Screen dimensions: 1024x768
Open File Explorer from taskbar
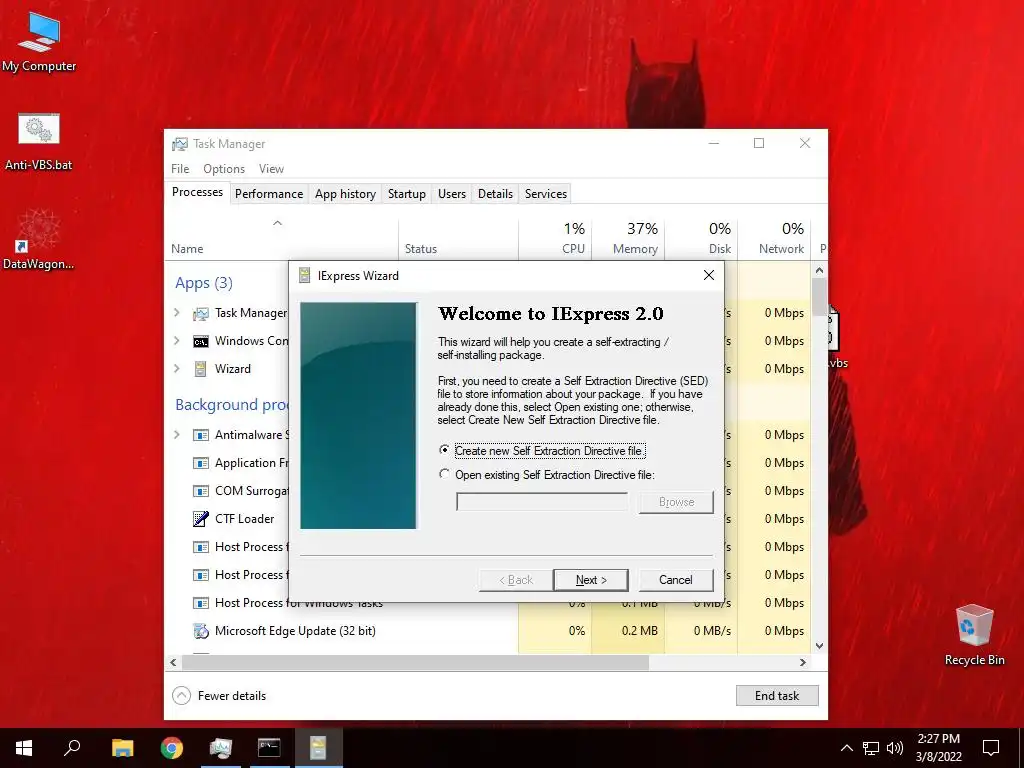[x=122, y=748]
